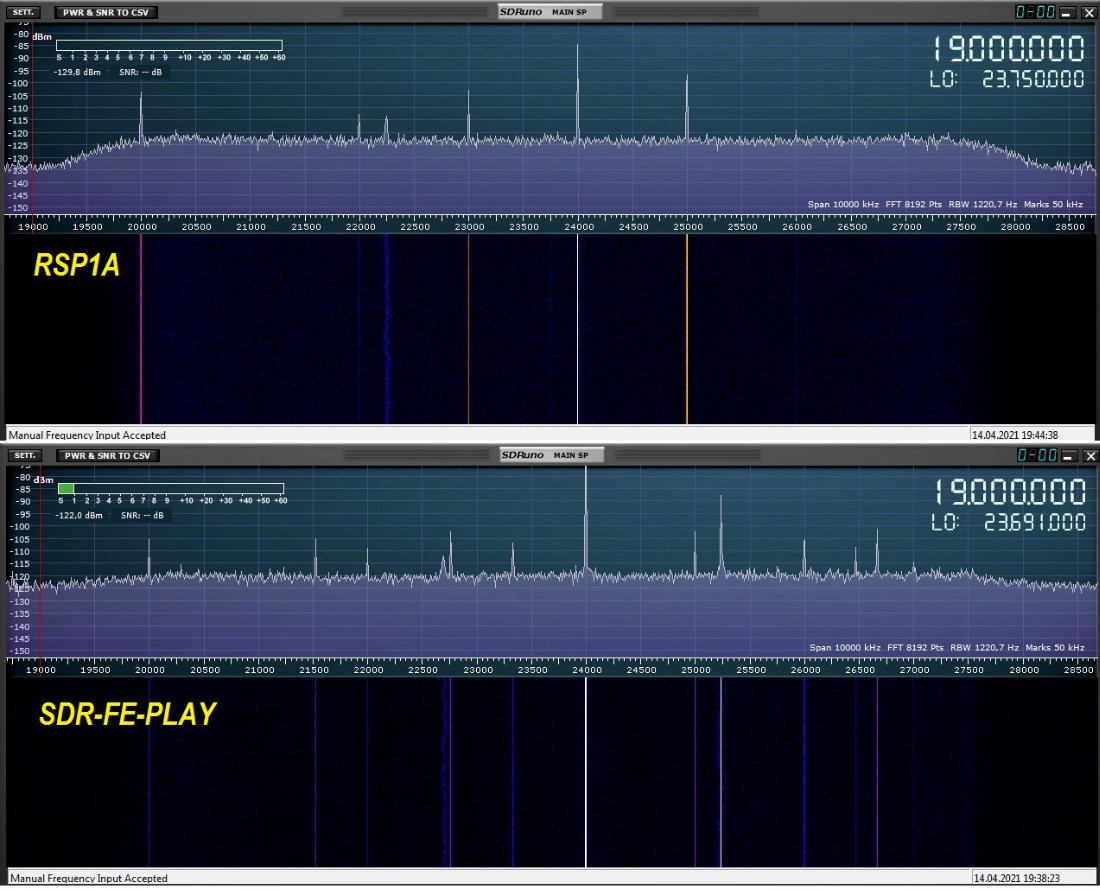Click RBW 1220,7 Hz in bottom window
Image resolution: width=1100 pixels, height=890 pixels.
[984, 648]
